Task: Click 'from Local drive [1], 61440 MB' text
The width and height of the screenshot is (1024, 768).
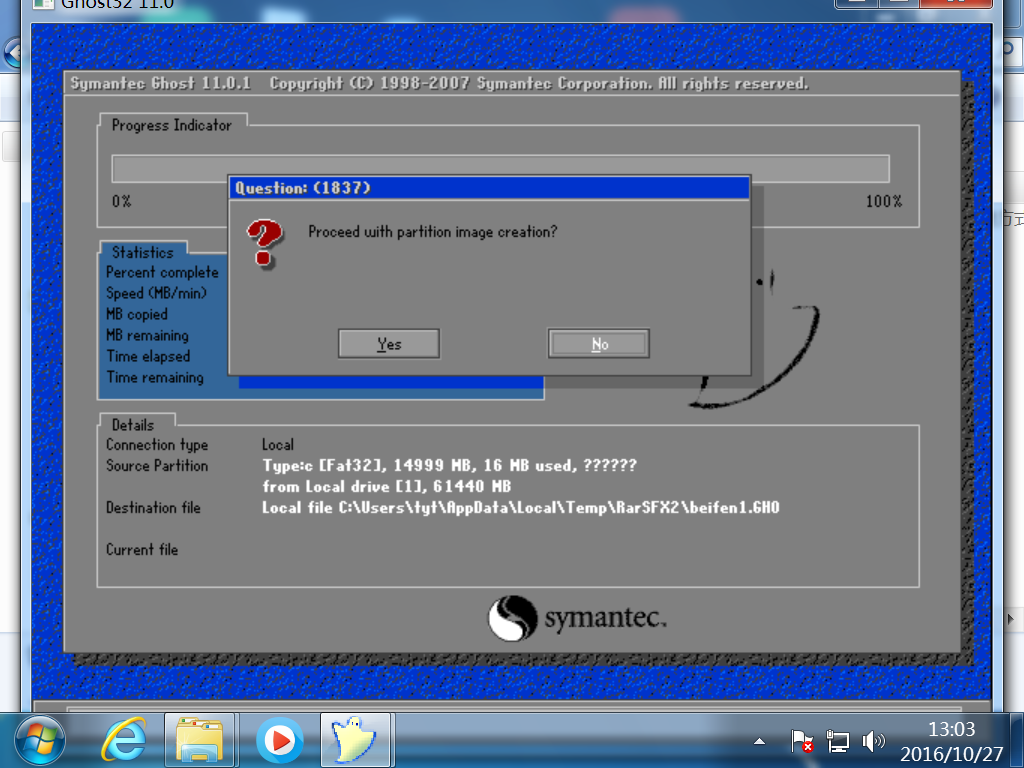Action: pyautogui.click(x=387, y=487)
